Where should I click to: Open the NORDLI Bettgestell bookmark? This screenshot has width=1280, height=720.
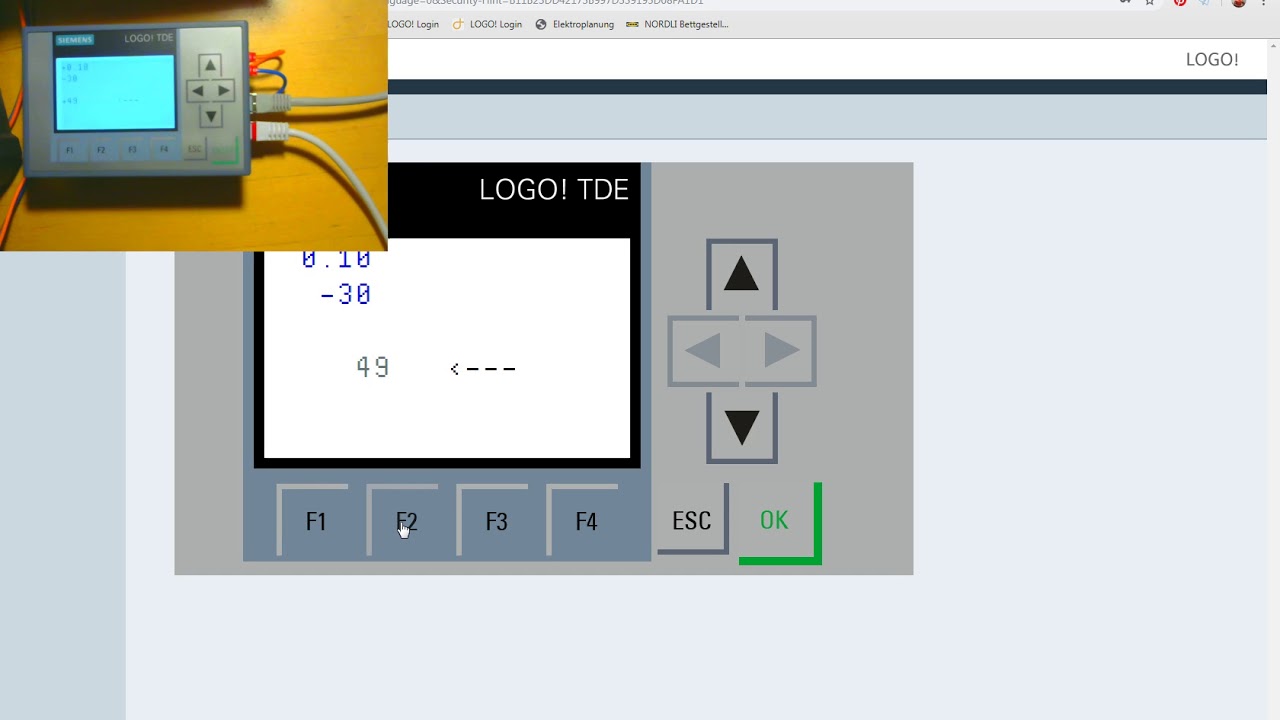click(x=677, y=24)
